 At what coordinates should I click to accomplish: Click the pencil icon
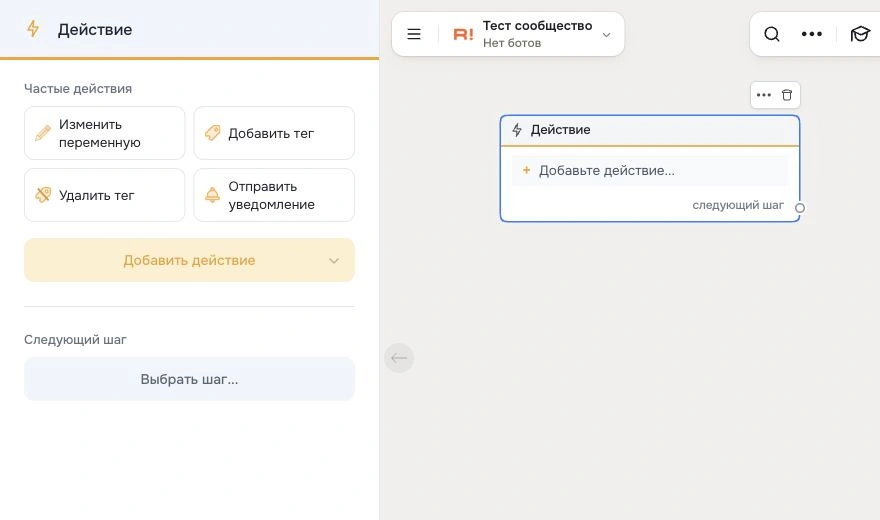43,133
